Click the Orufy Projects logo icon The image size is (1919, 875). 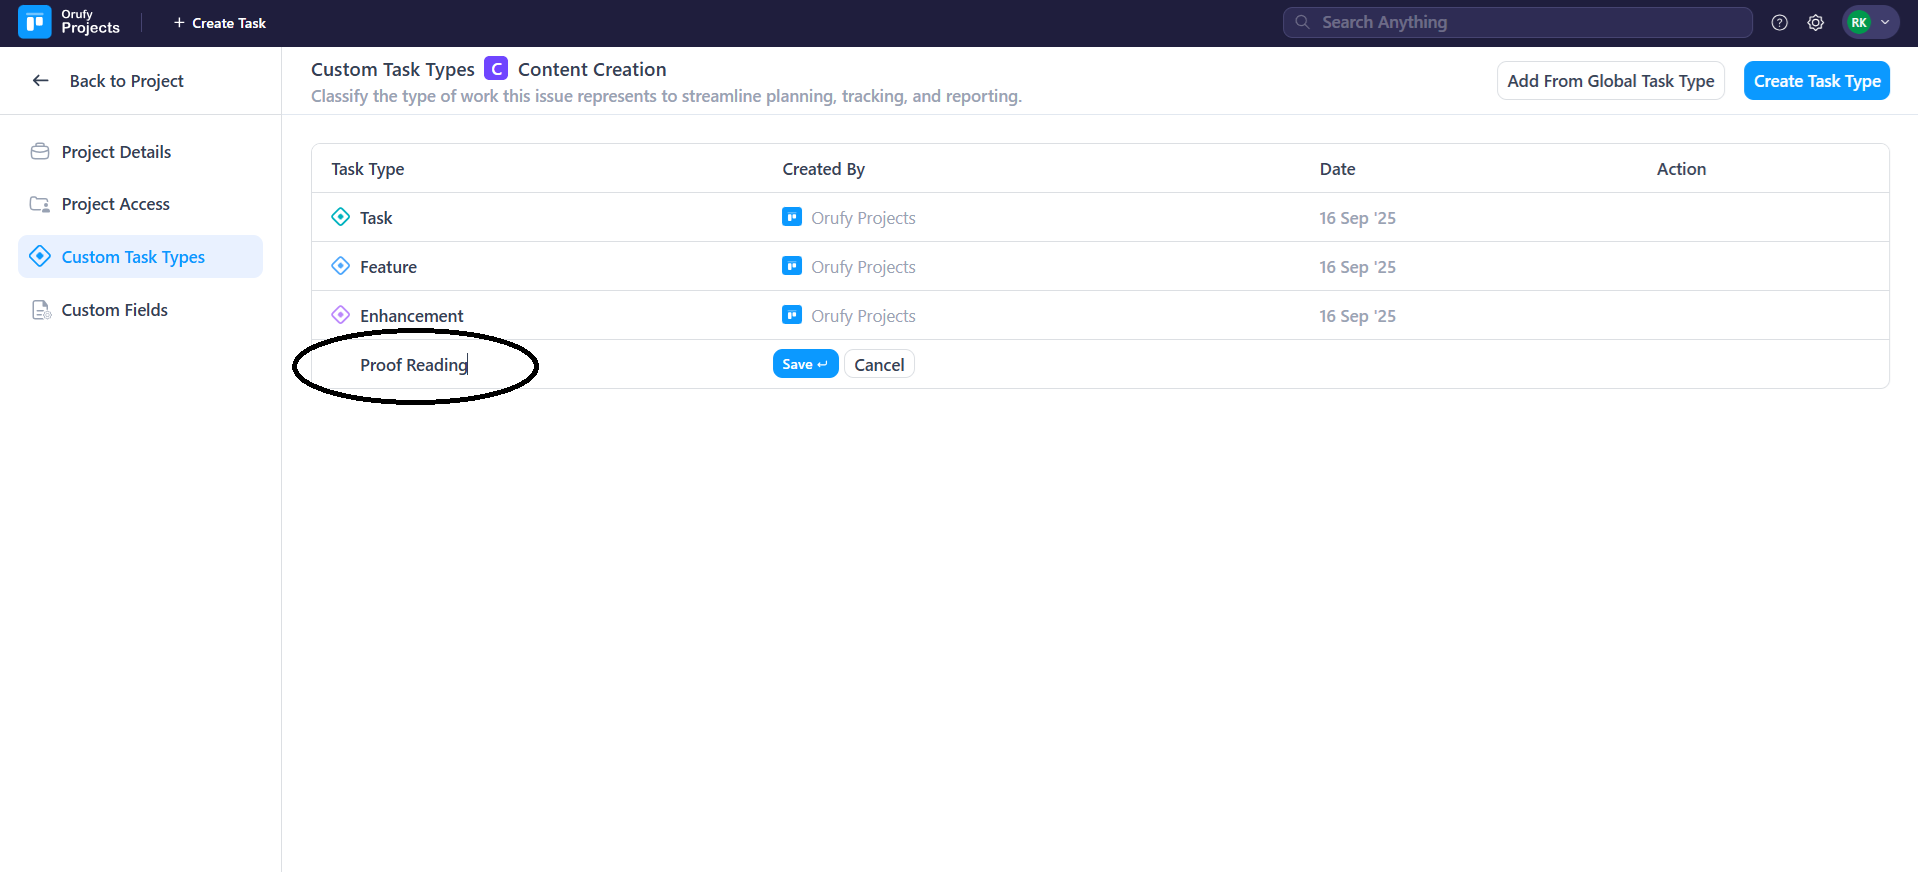(x=35, y=22)
